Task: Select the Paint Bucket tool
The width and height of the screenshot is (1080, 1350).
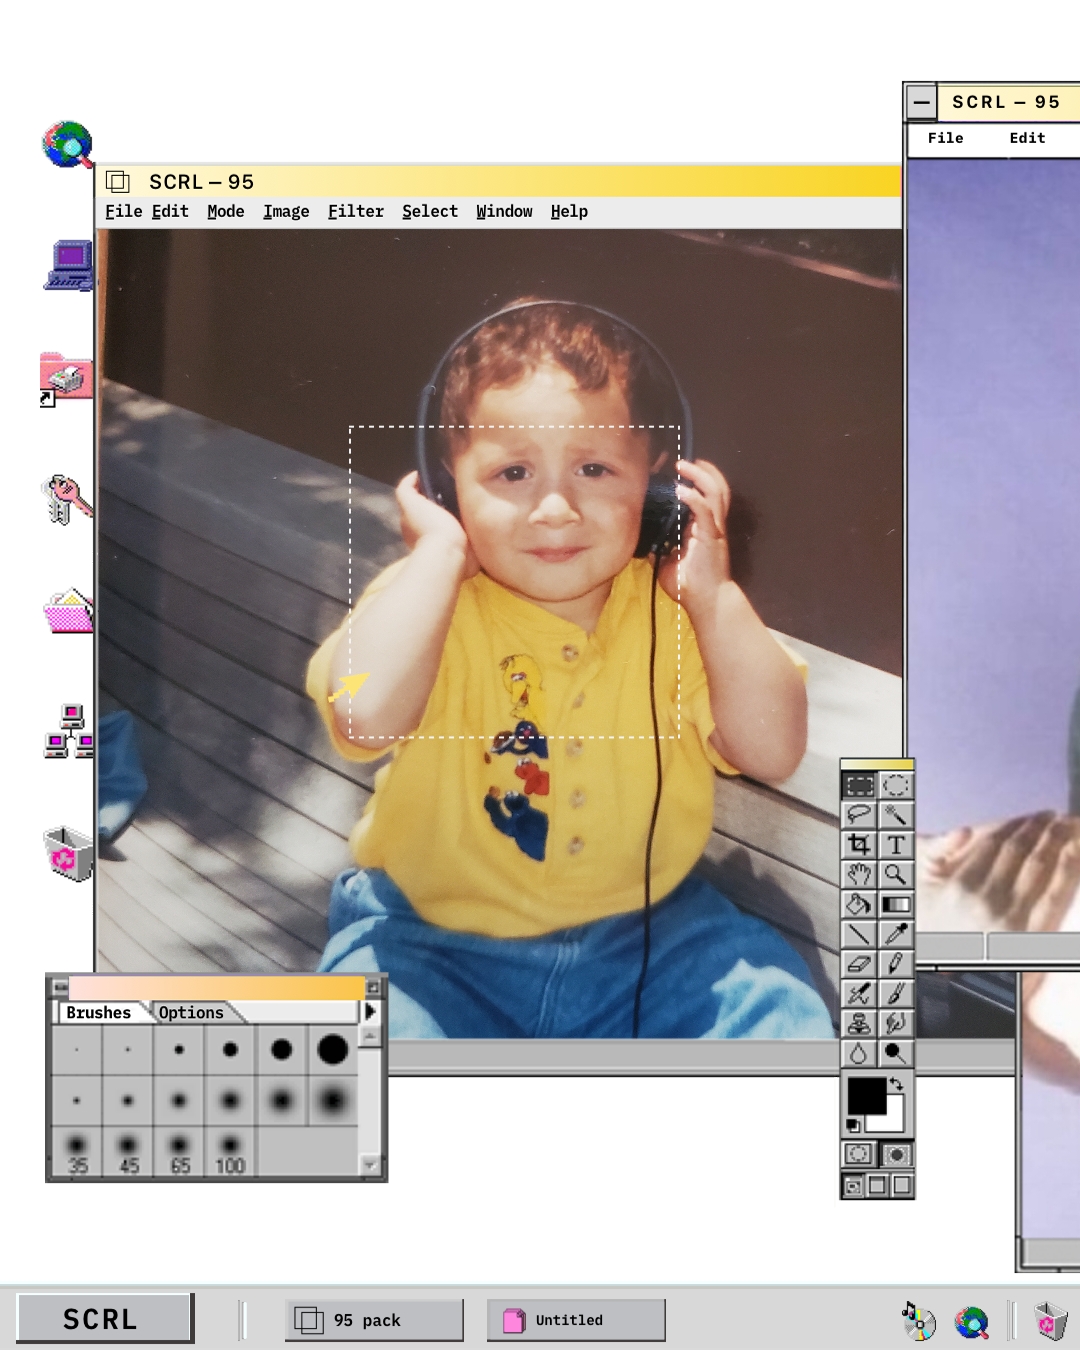Action: 859,905
